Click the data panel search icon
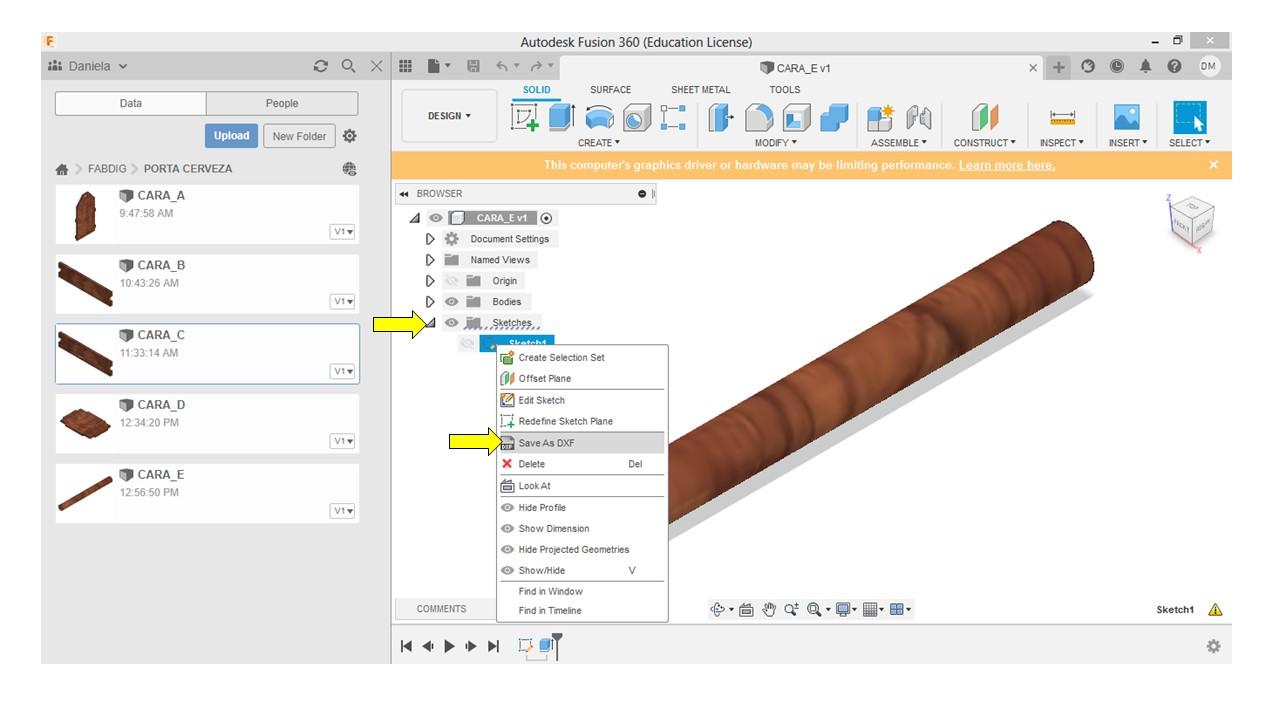Screen dimensions: 1280x720 coord(348,66)
